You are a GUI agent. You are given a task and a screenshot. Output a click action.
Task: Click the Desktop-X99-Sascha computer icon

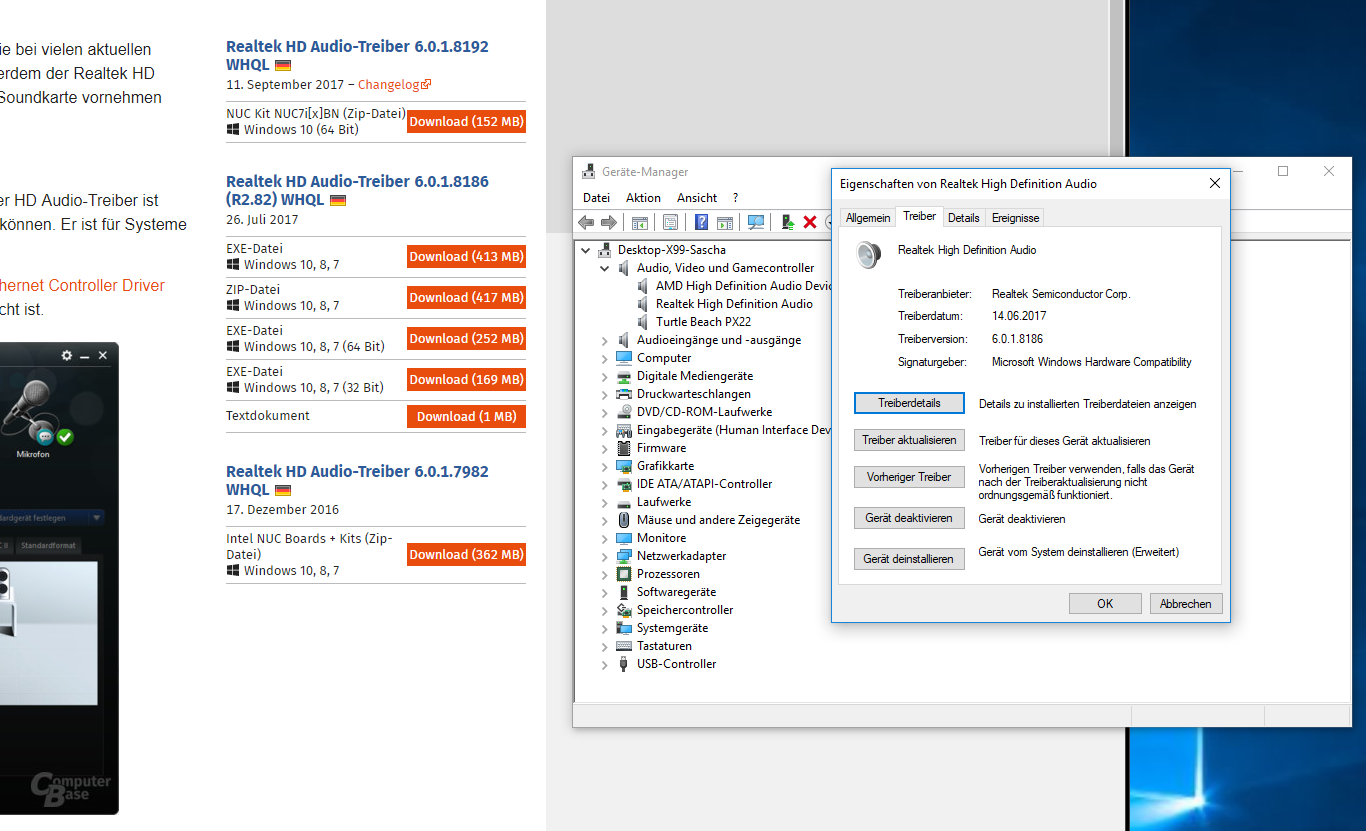pos(605,250)
